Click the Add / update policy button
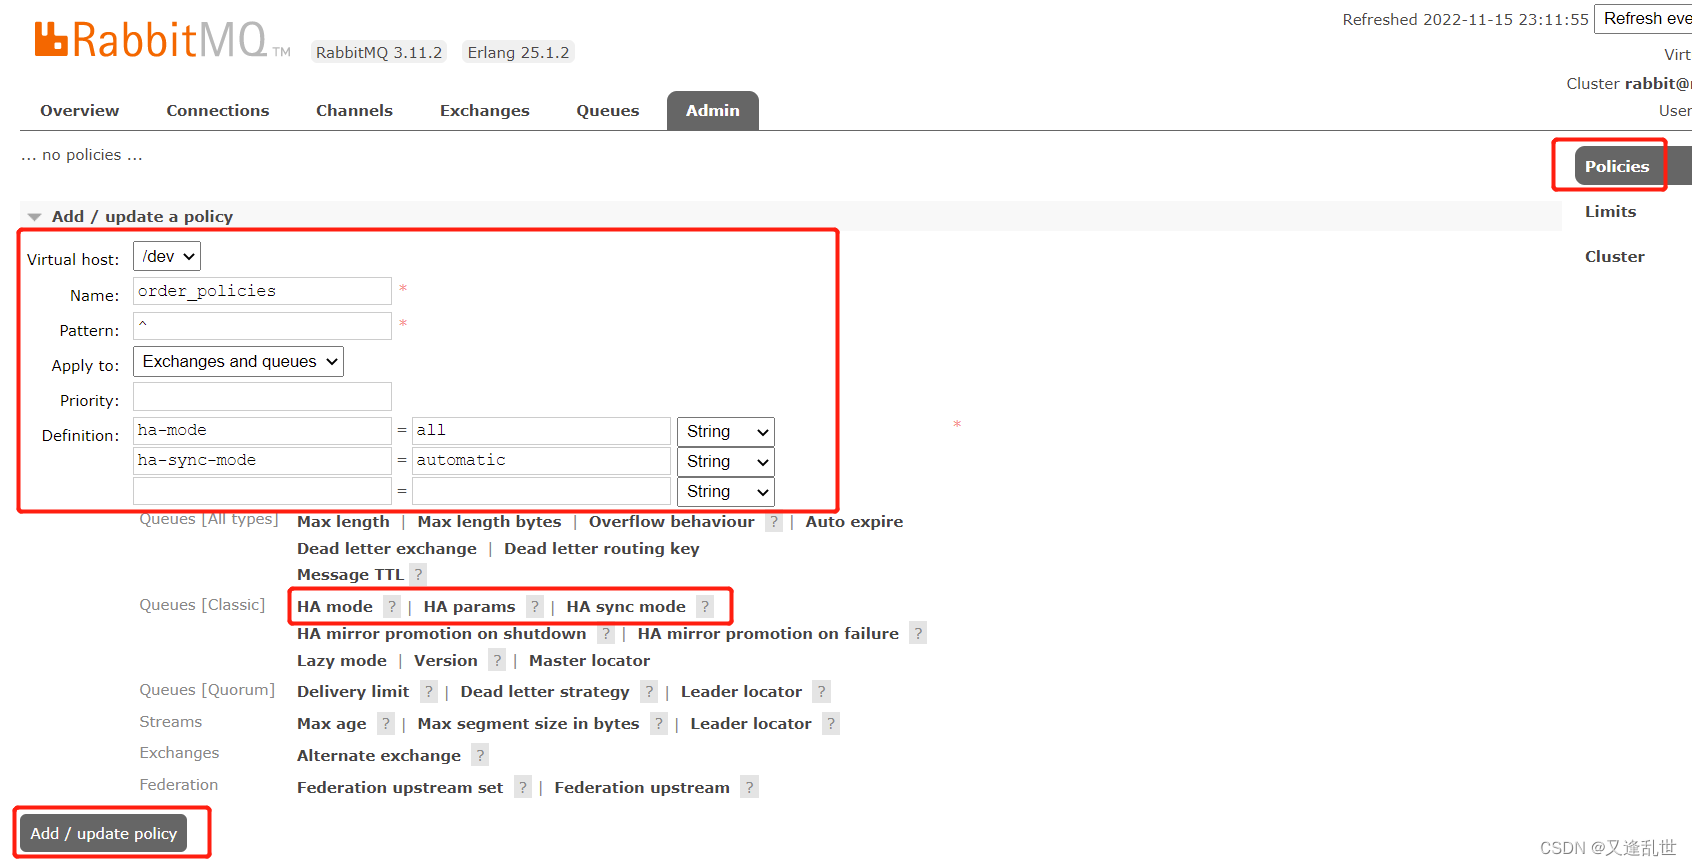Viewport: 1692px width, 866px height. (103, 833)
